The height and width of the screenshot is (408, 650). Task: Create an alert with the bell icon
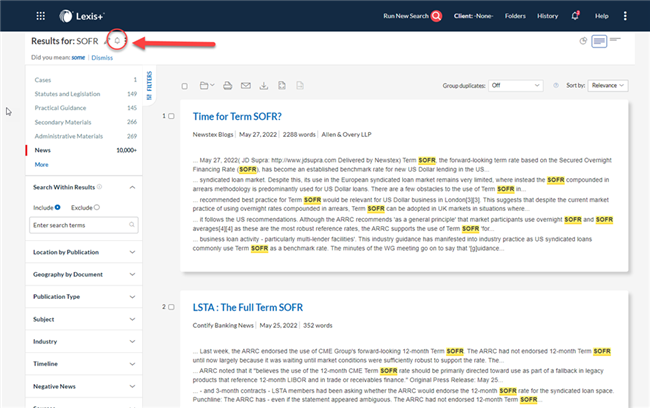tap(117, 41)
